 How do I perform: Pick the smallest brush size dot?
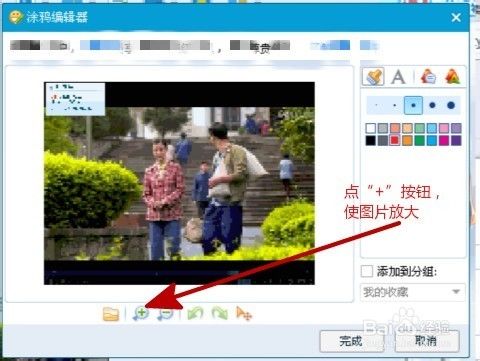pos(376,105)
